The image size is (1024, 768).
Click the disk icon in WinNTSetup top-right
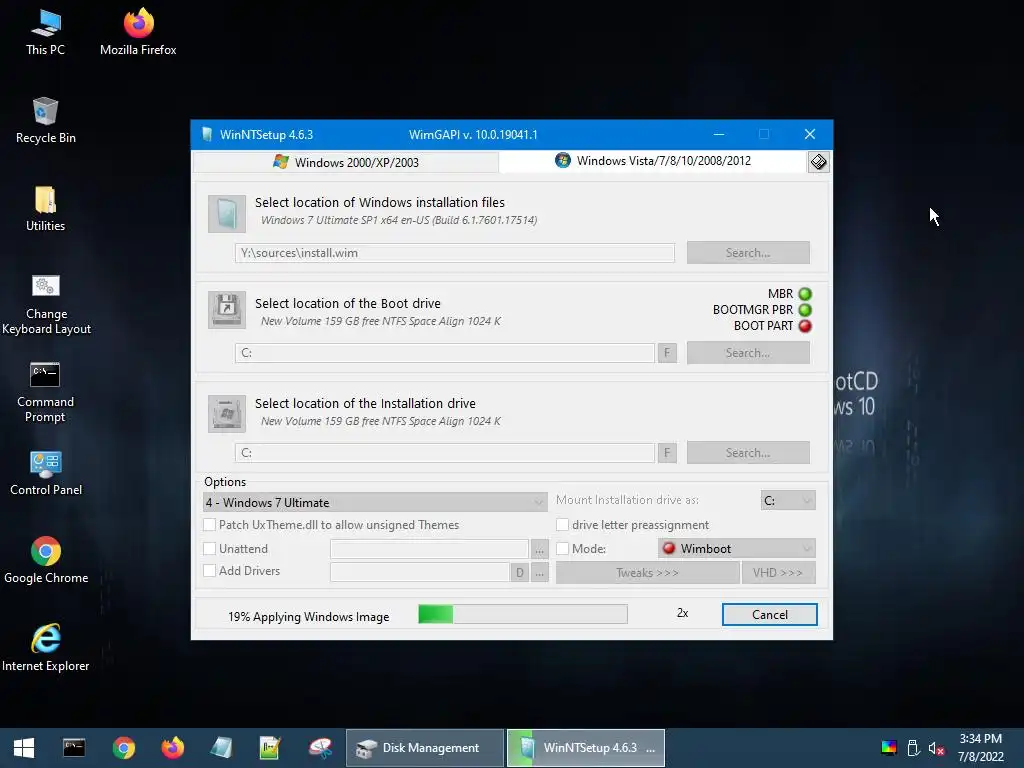click(818, 161)
